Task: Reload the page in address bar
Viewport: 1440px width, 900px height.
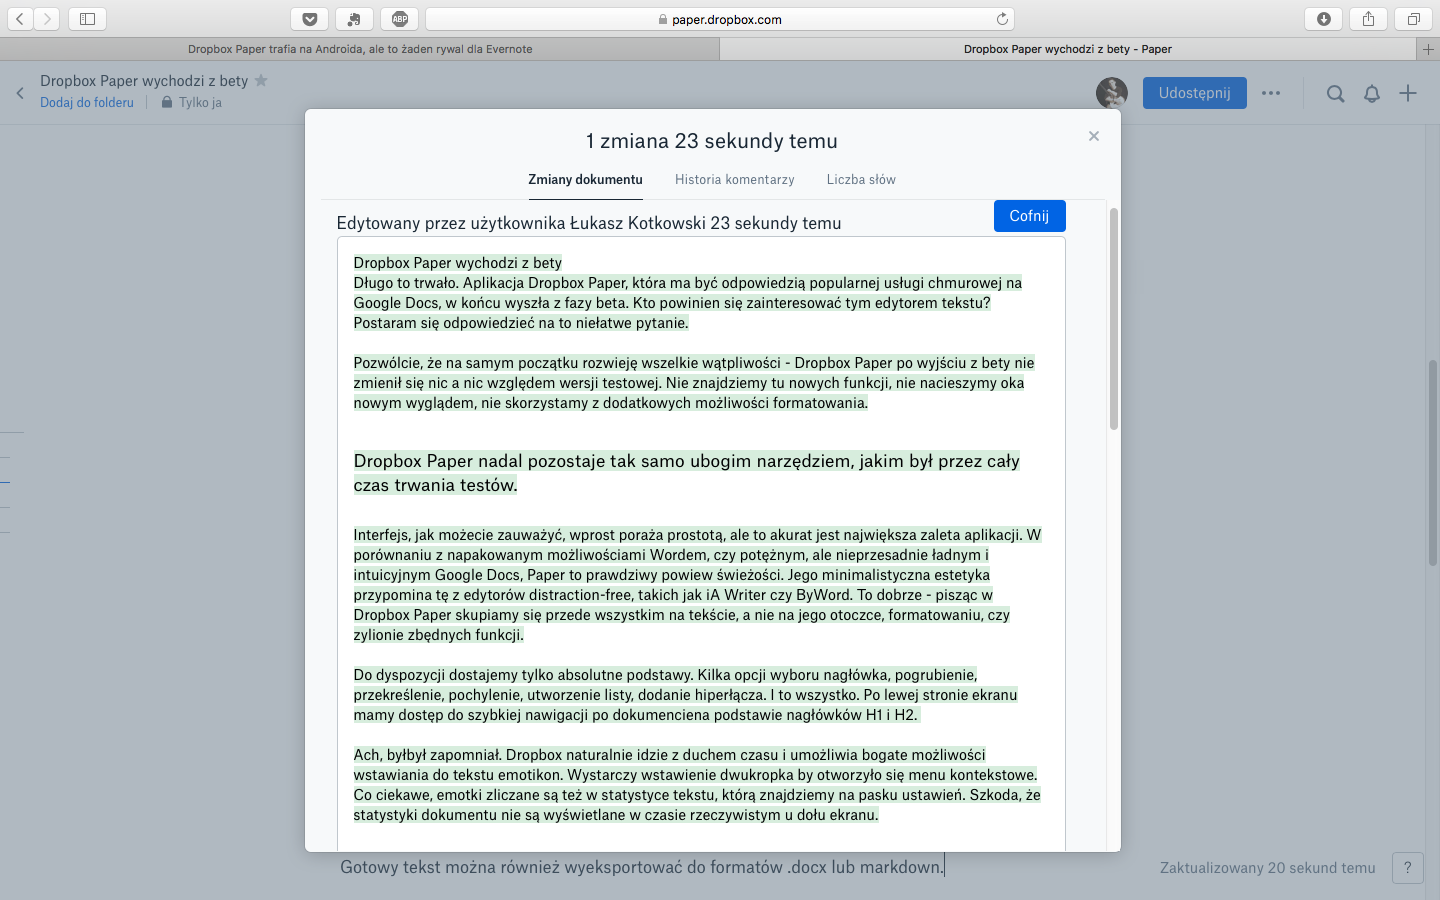Action: [1002, 19]
